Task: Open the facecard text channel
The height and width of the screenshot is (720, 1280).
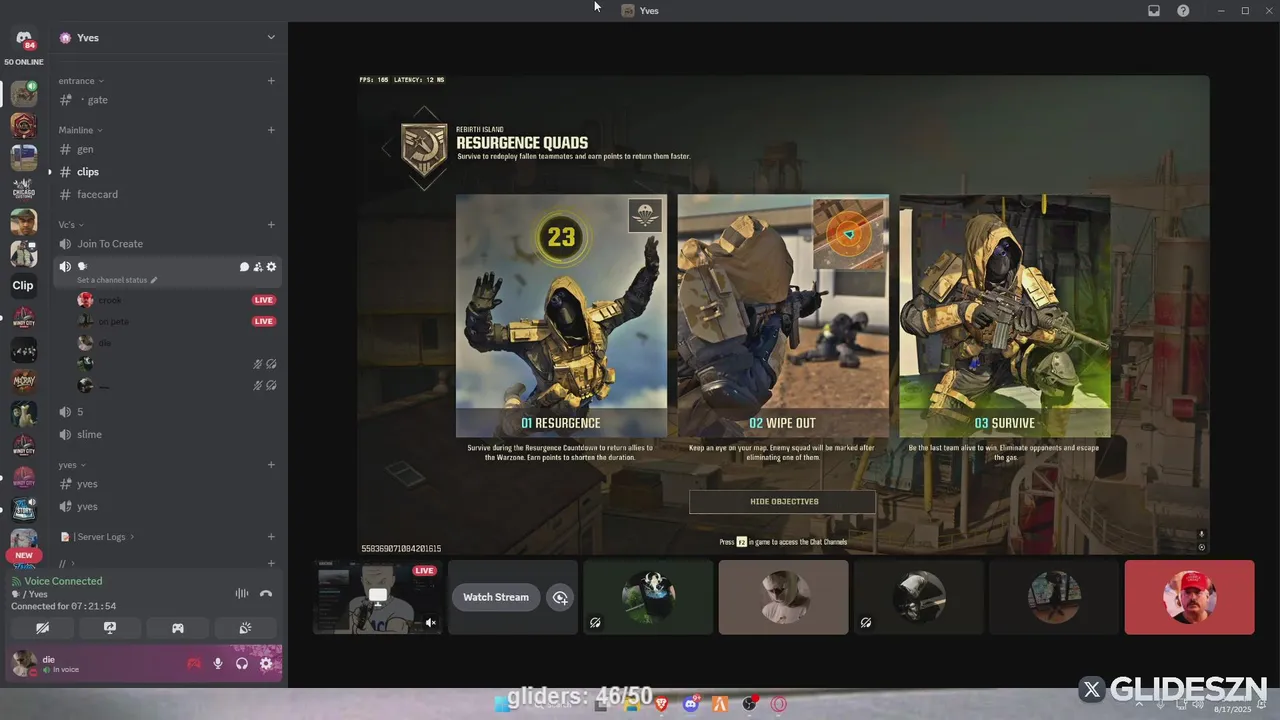Action: (x=167, y=194)
